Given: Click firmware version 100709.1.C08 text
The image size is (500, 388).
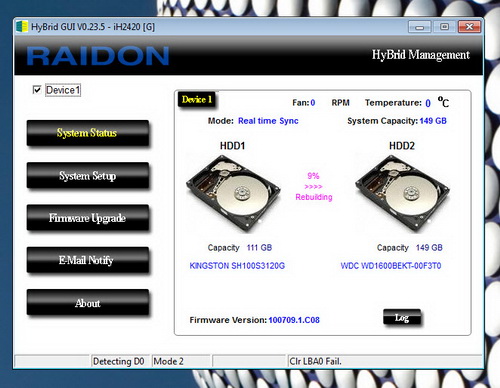Looking at the screenshot, I should [294, 320].
